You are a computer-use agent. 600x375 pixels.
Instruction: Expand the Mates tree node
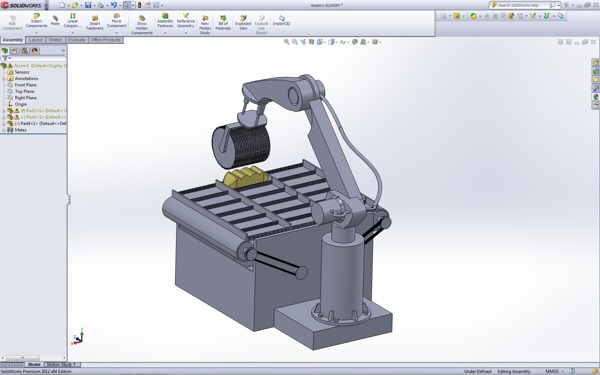[x=4, y=130]
